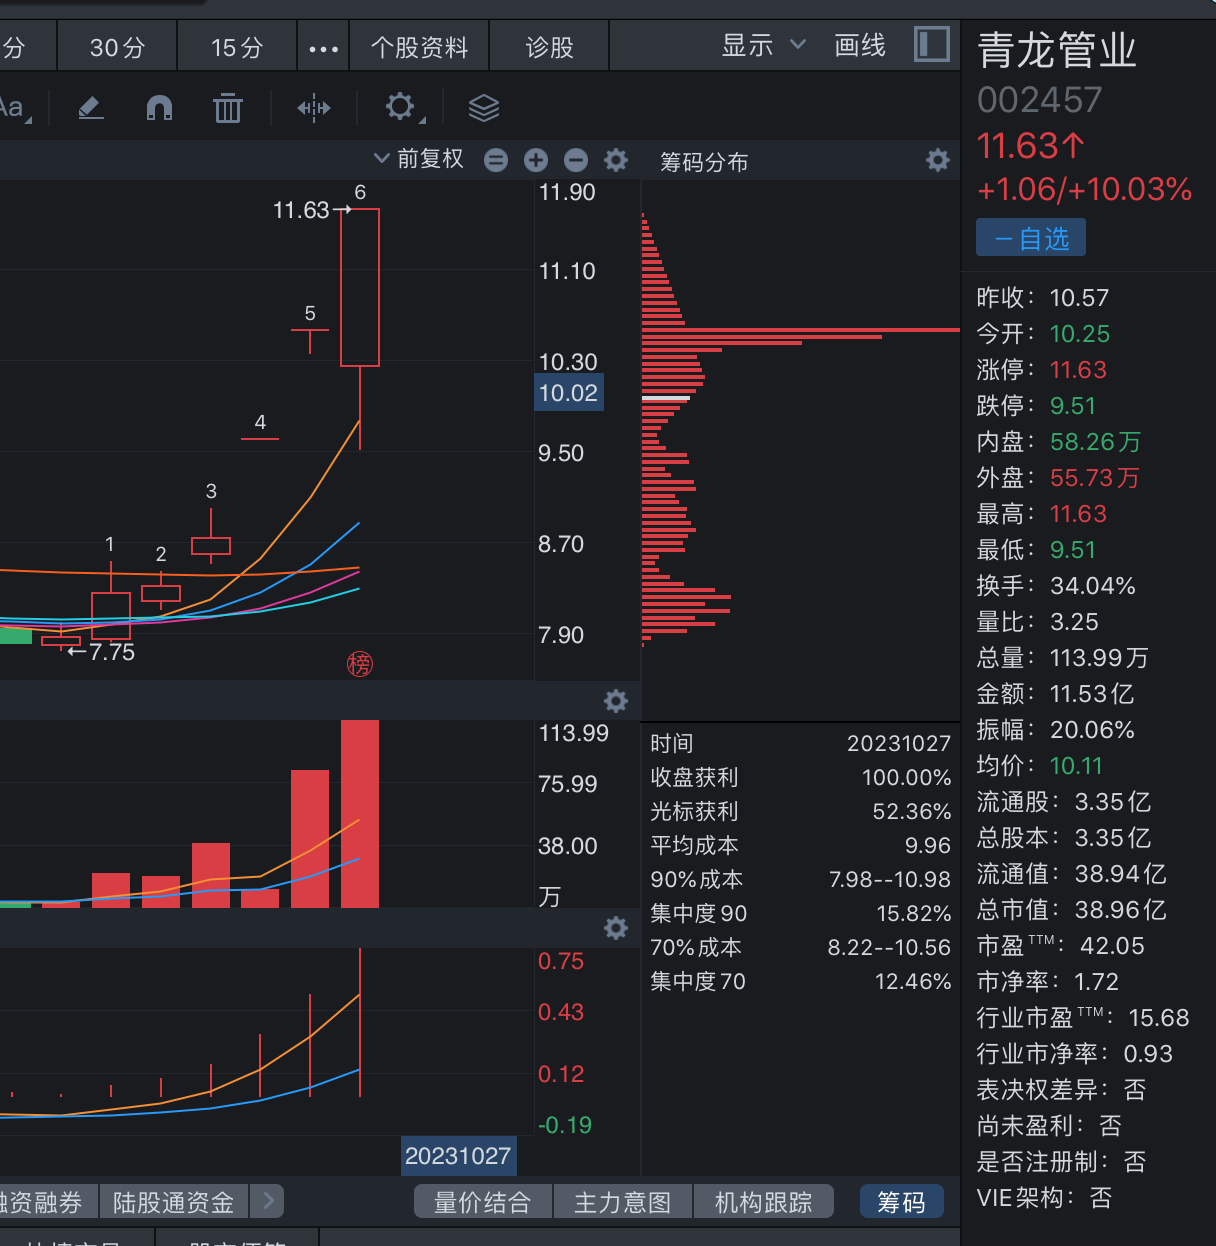The height and width of the screenshot is (1246, 1216).
Task: Click 换手 value 34.04%
Action: (x=1093, y=586)
